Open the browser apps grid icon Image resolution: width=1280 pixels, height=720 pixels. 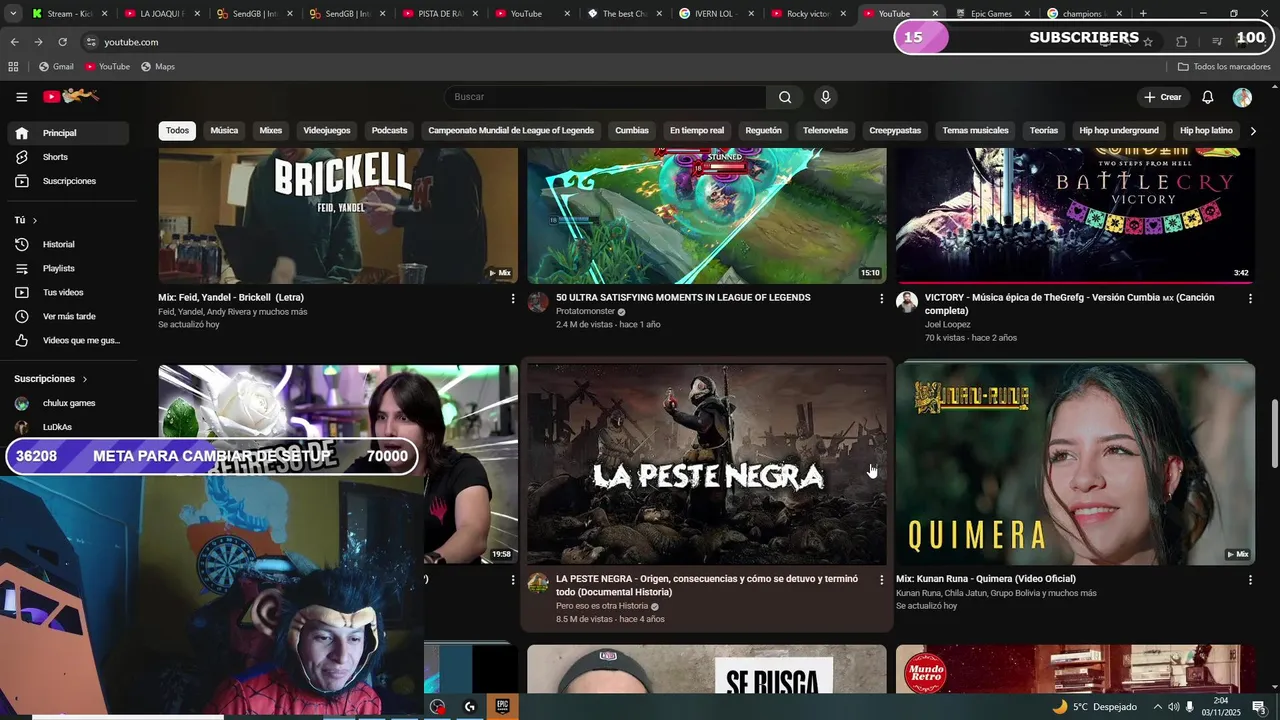[13, 66]
